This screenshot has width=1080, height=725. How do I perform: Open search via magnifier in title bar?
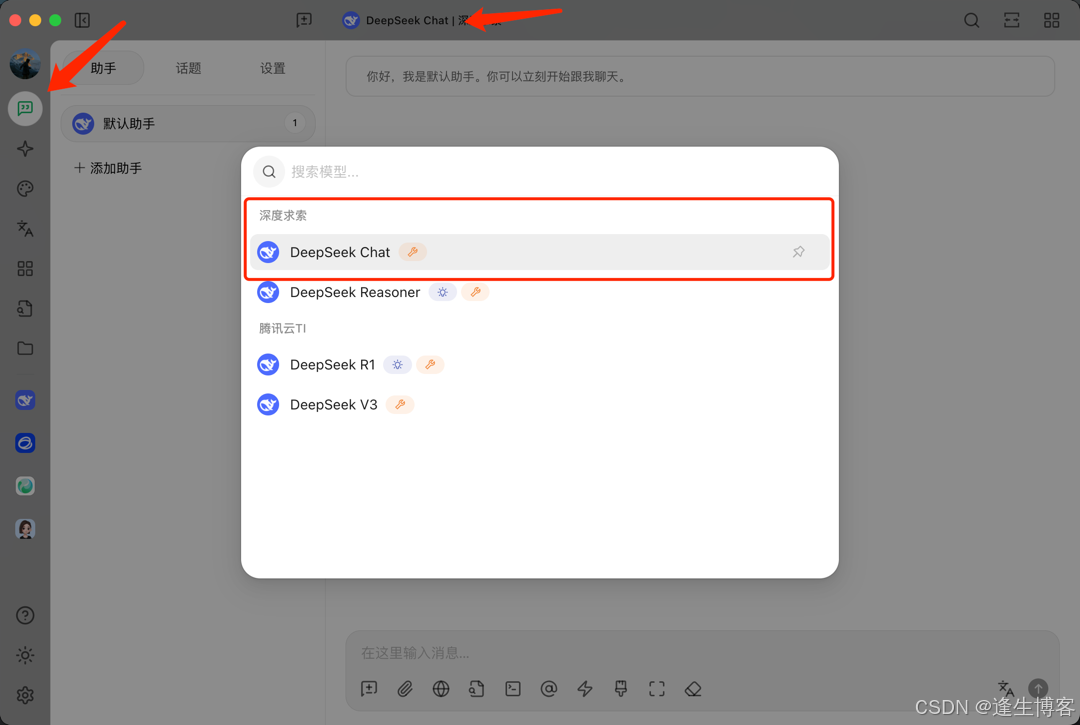pyautogui.click(x=972, y=21)
